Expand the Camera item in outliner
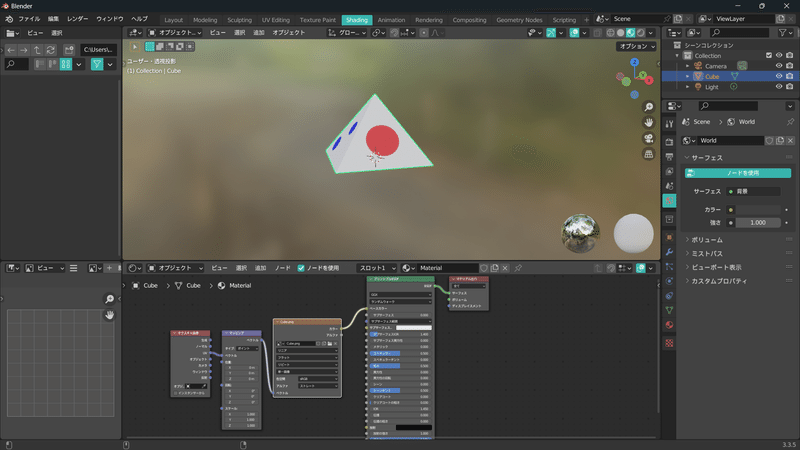 687,66
